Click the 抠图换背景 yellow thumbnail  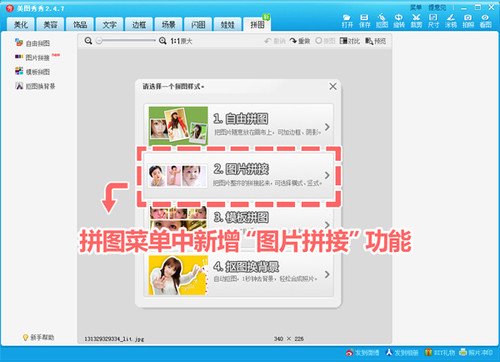[x=178, y=275]
